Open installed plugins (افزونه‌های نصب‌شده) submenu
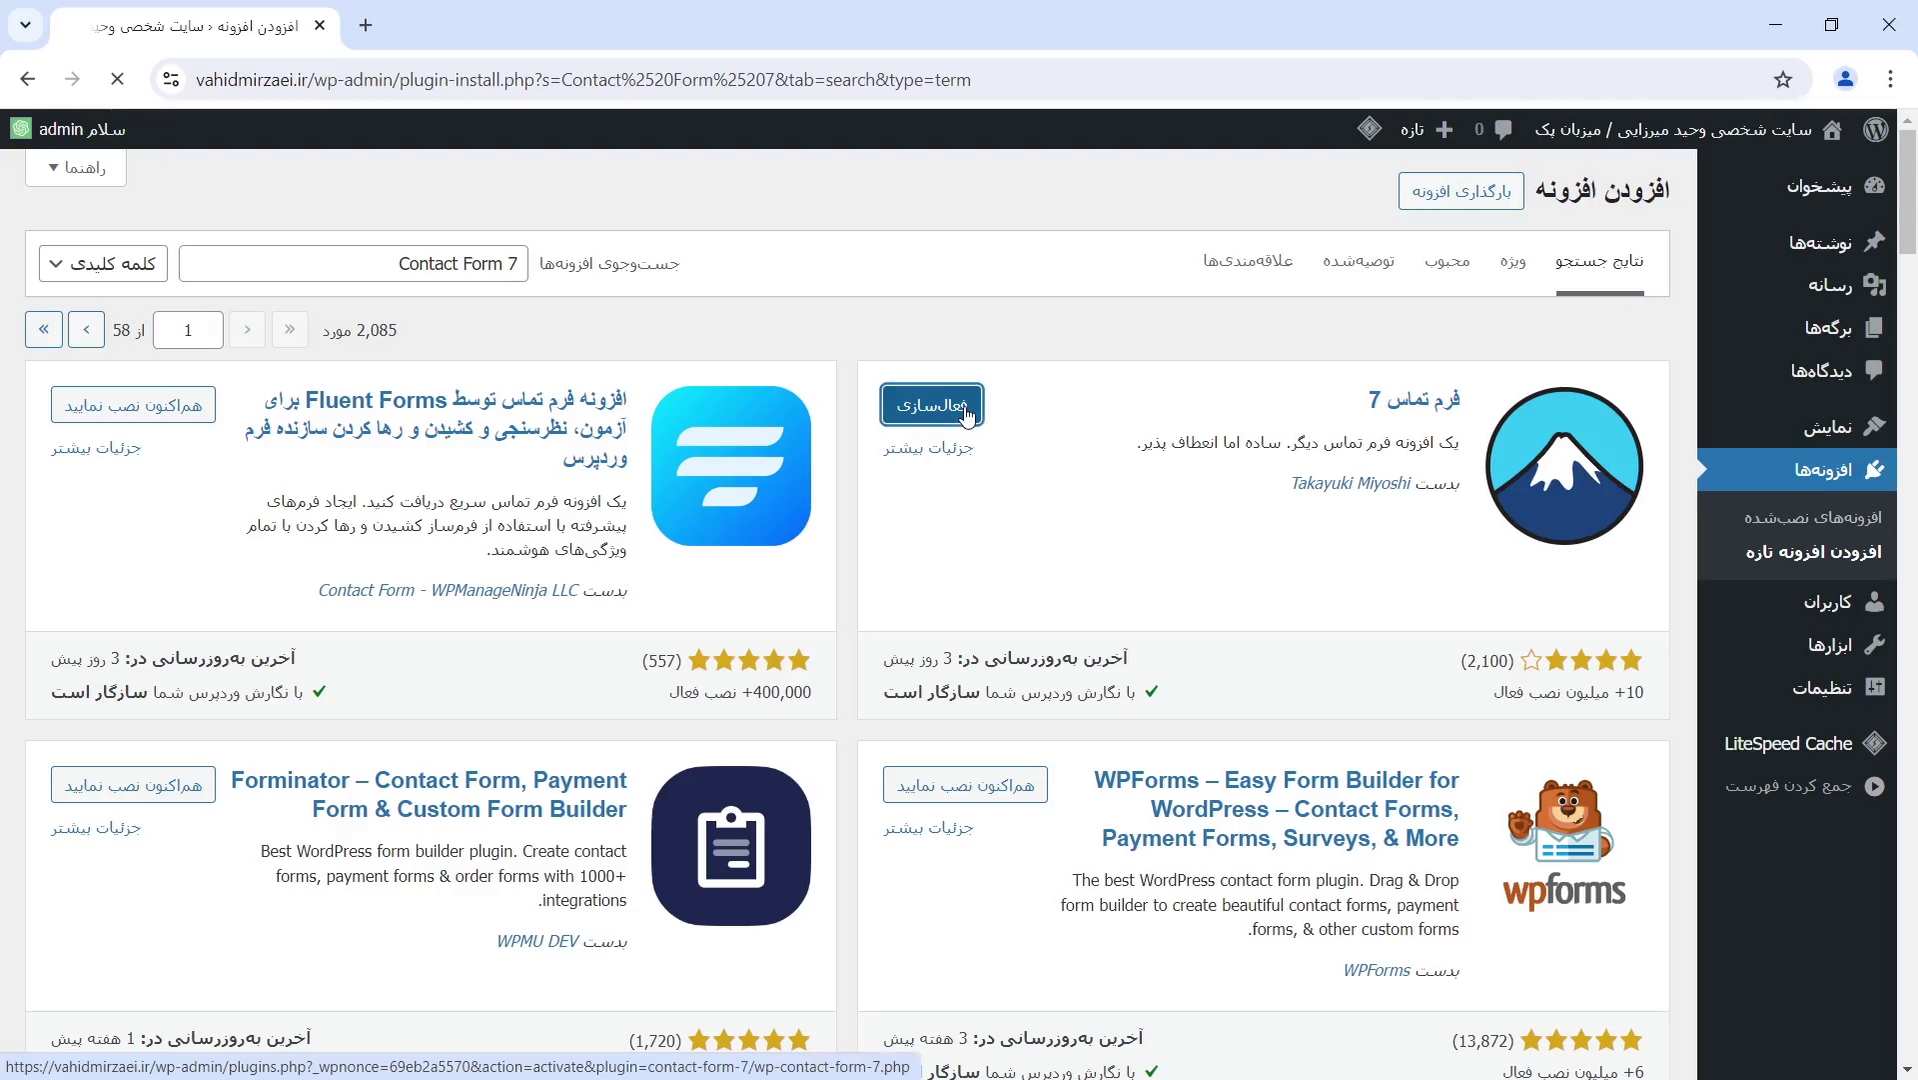Viewport: 1918px width, 1080px height. point(1813,517)
